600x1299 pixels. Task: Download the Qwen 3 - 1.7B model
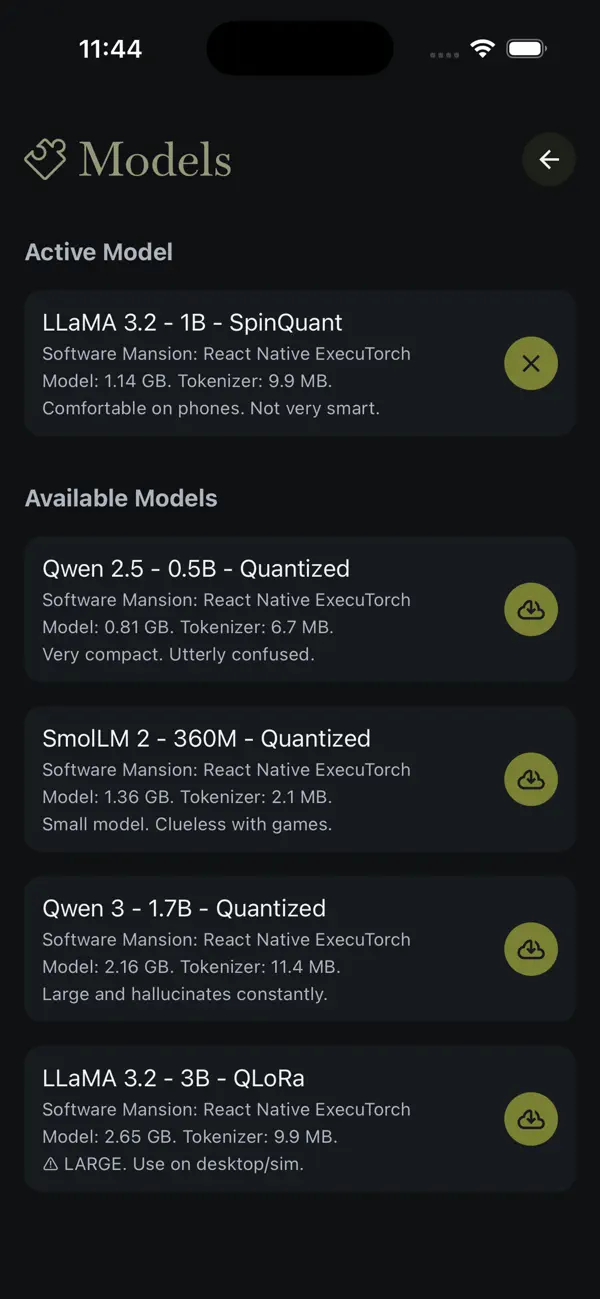tap(531, 949)
